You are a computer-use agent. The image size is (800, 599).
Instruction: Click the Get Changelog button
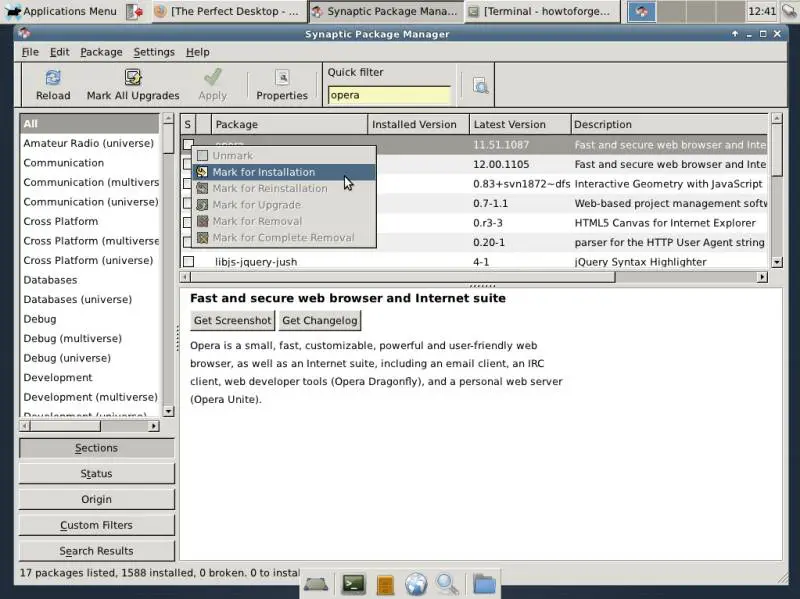tap(319, 320)
